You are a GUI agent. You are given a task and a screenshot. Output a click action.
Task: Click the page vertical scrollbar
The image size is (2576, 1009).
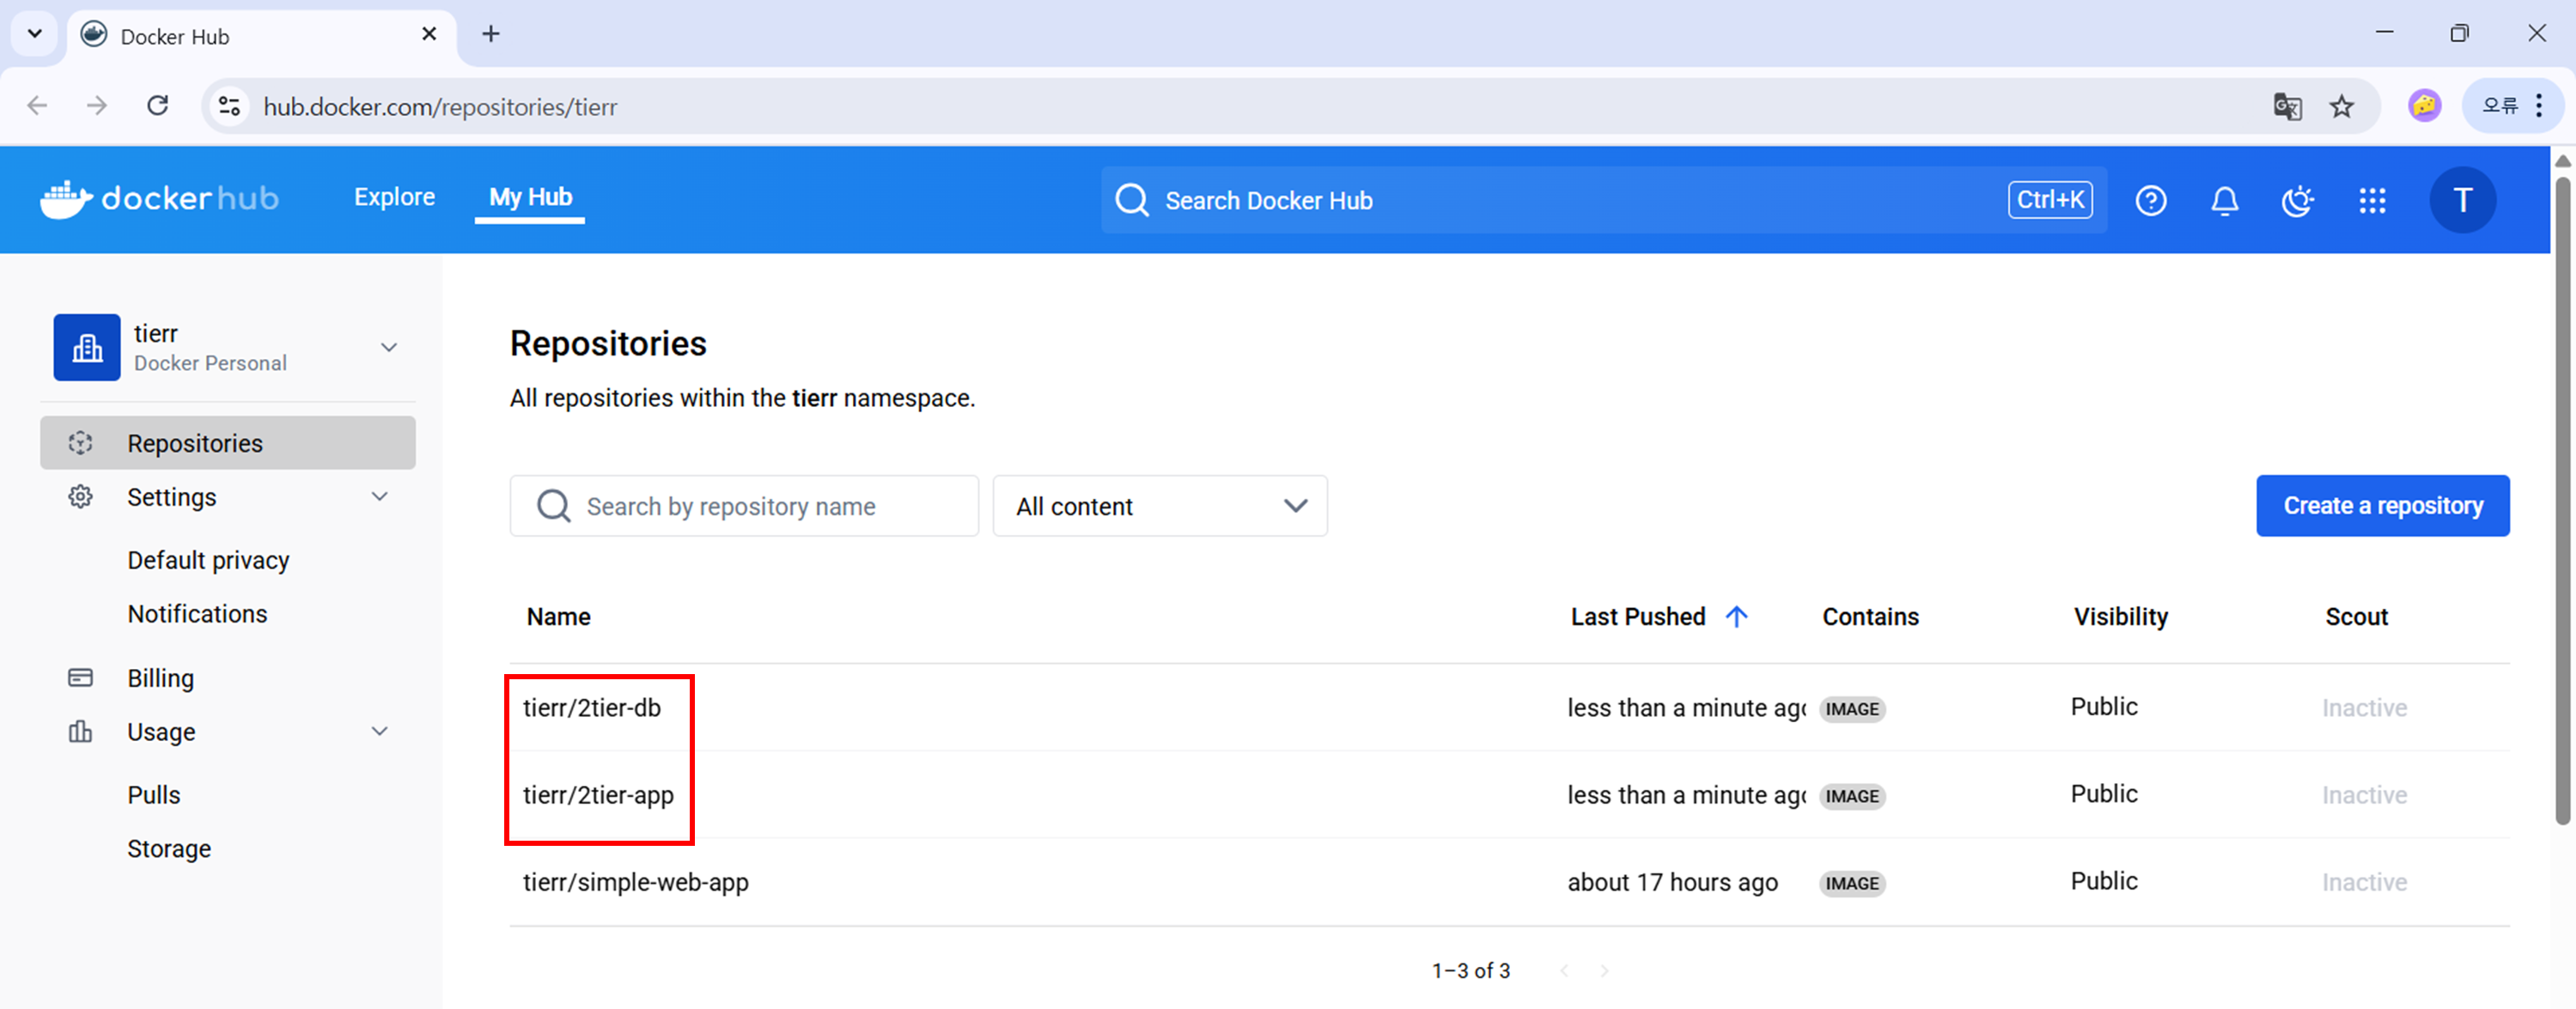click(x=2562, y=500)
